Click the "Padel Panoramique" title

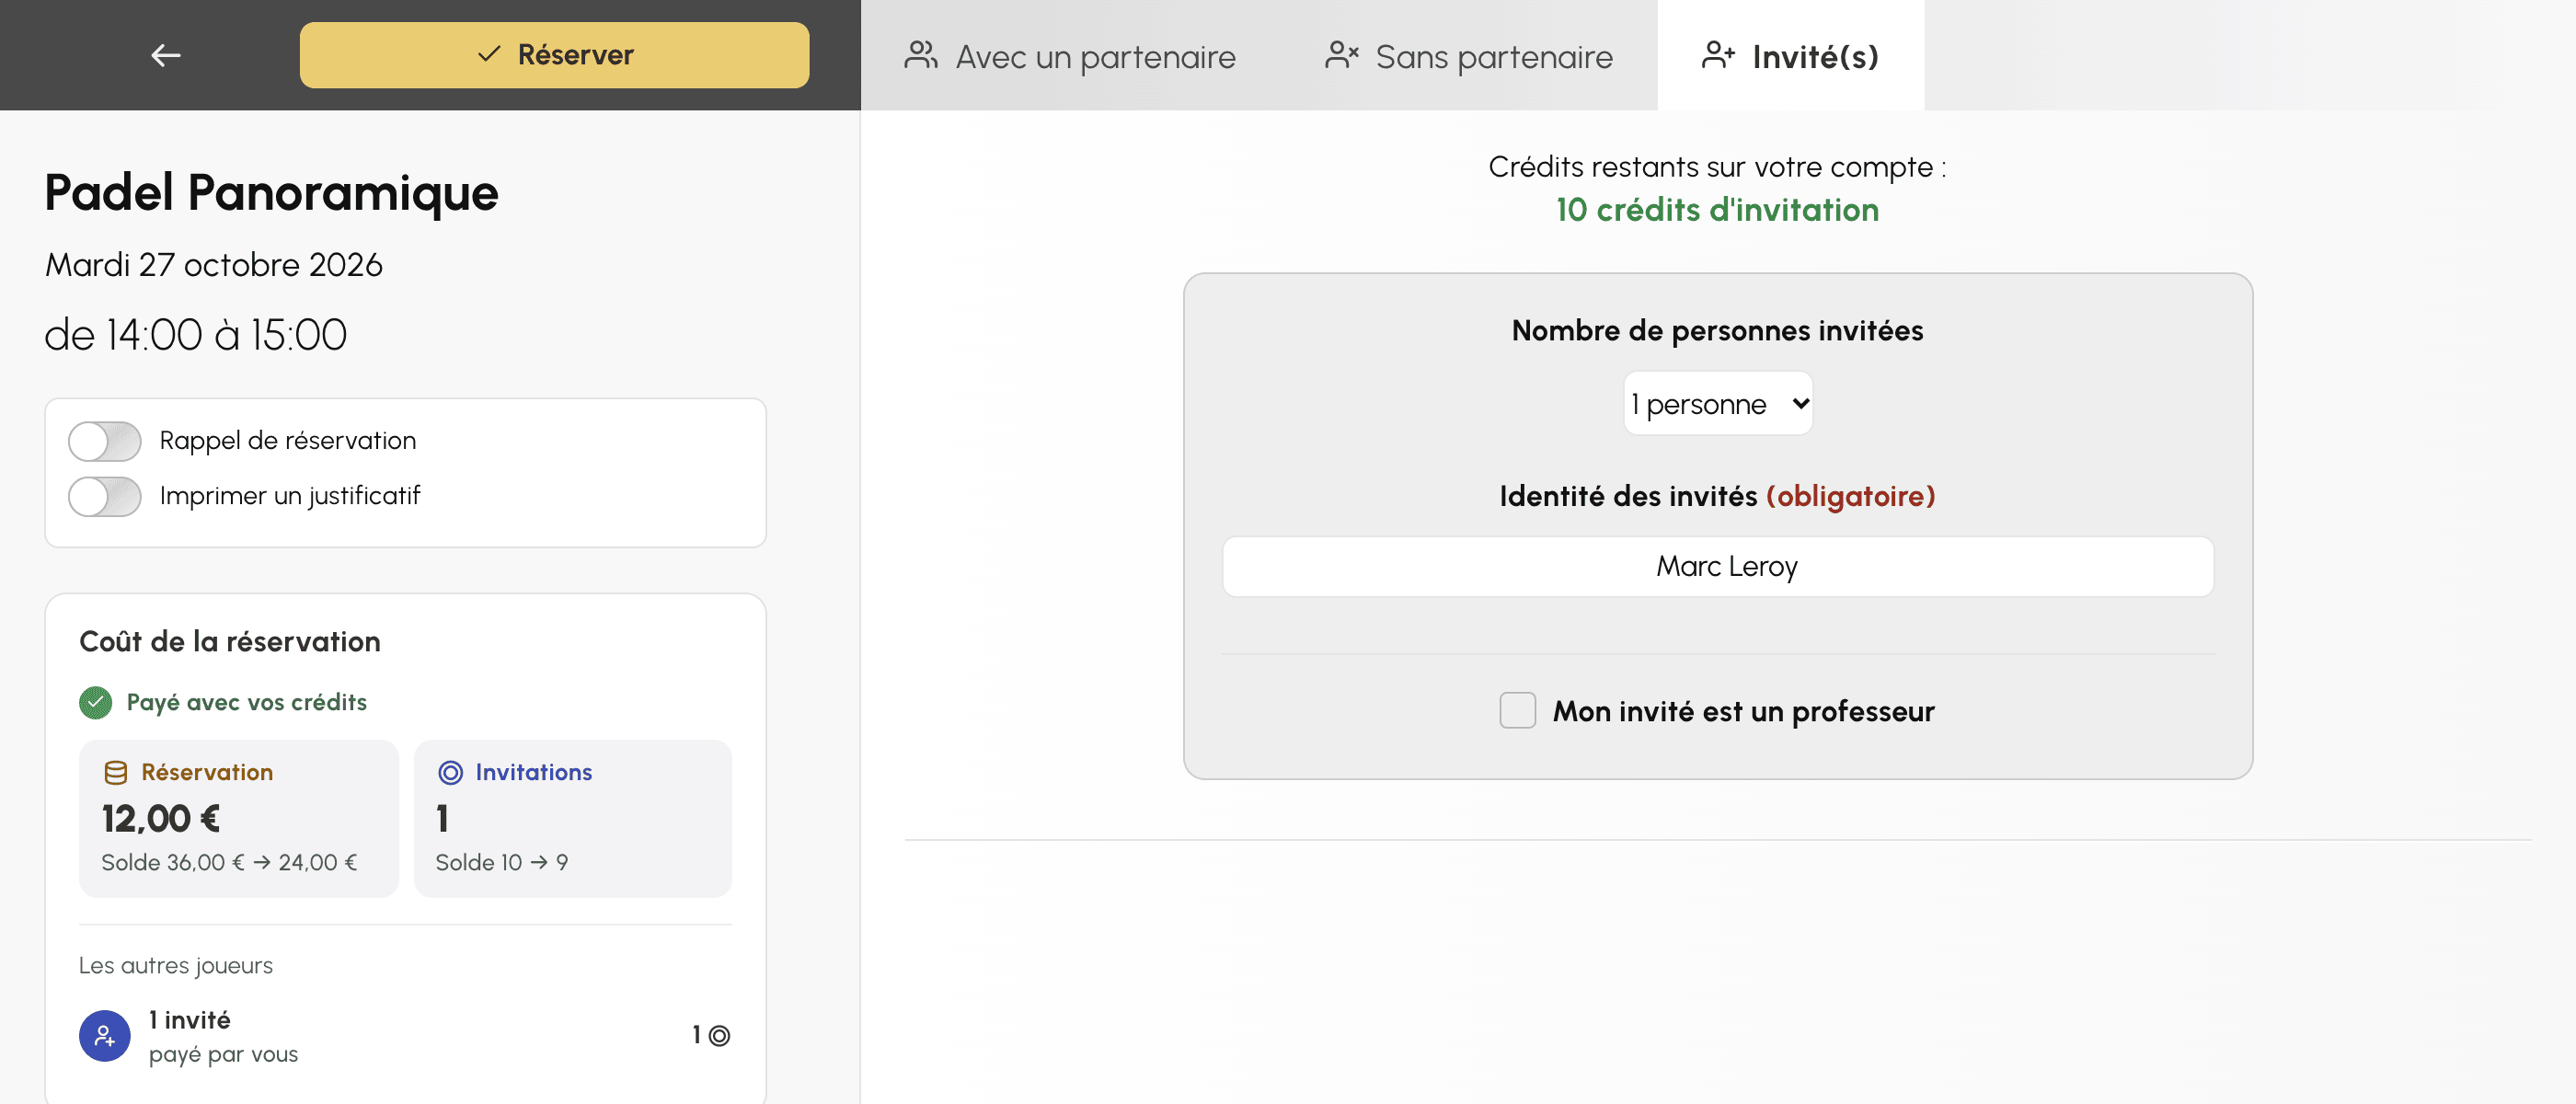271,192
